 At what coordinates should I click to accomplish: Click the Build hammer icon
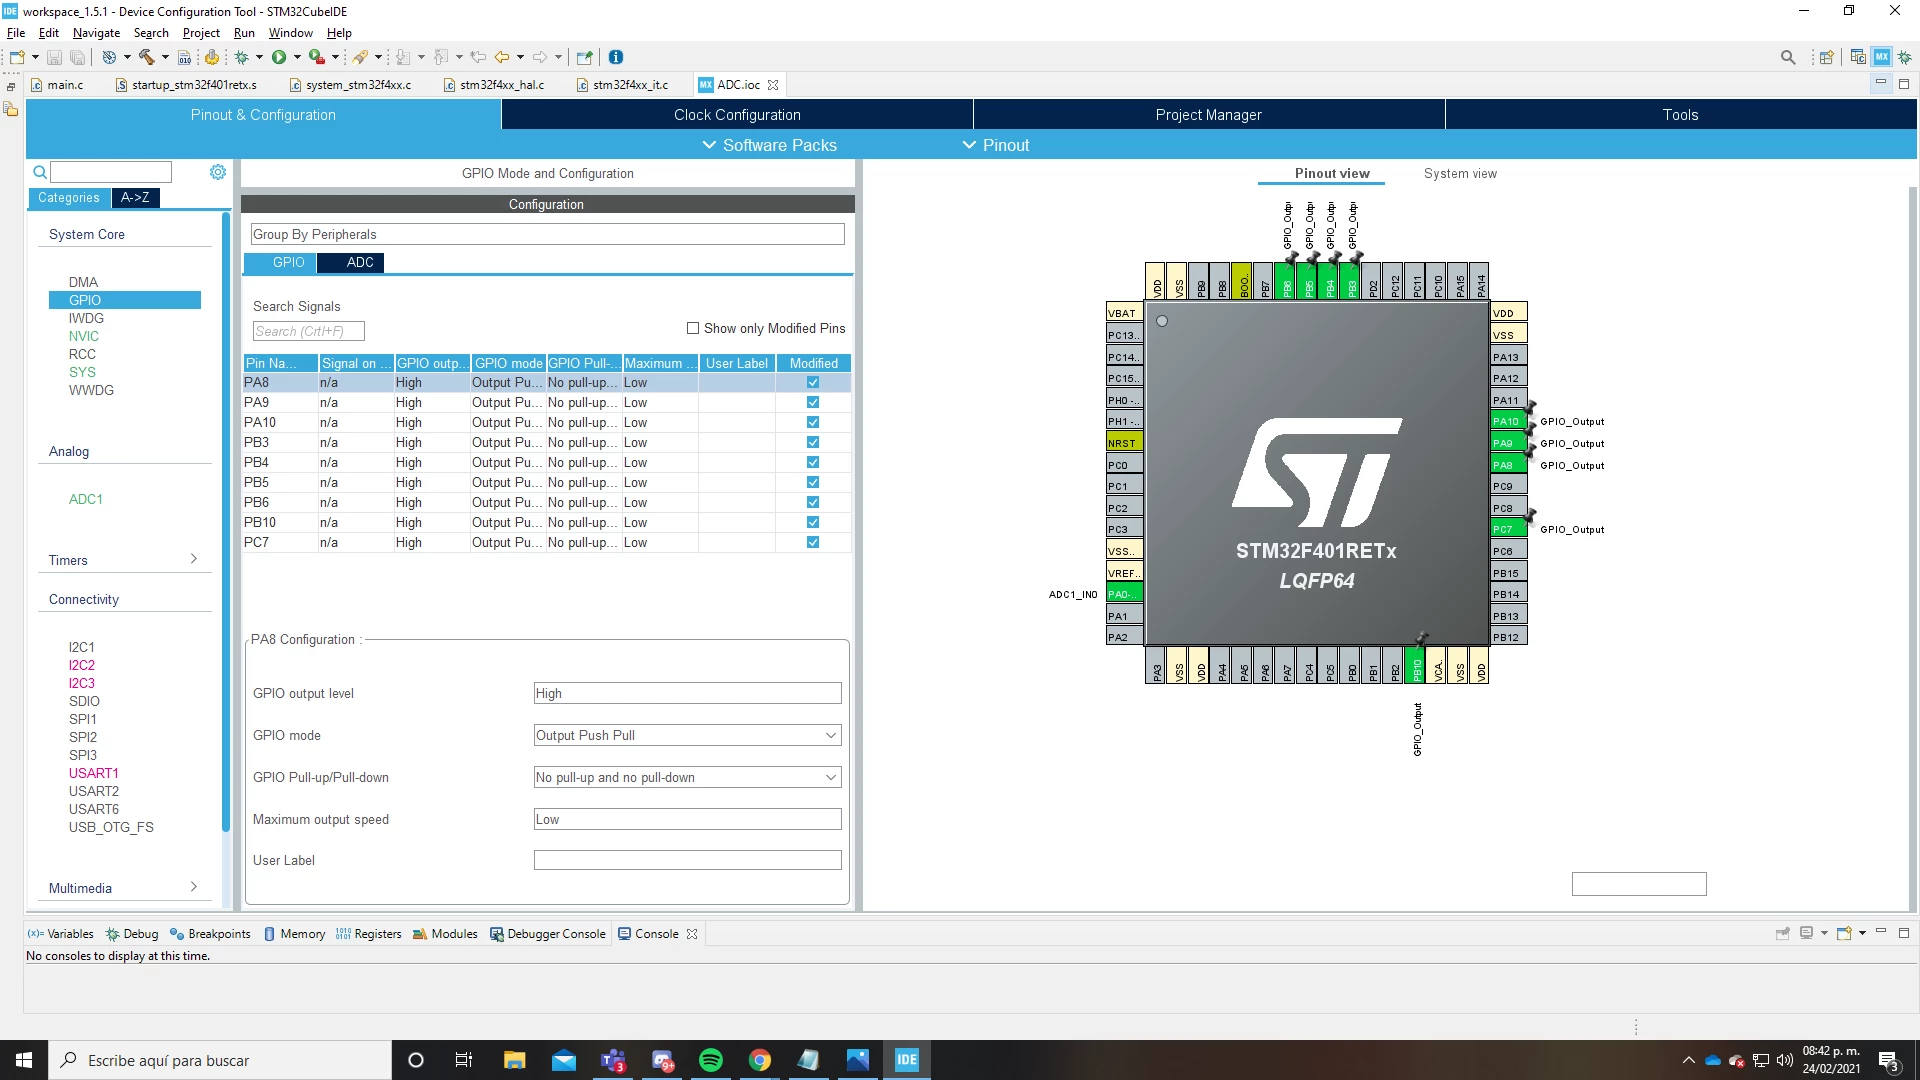point(146,57)
